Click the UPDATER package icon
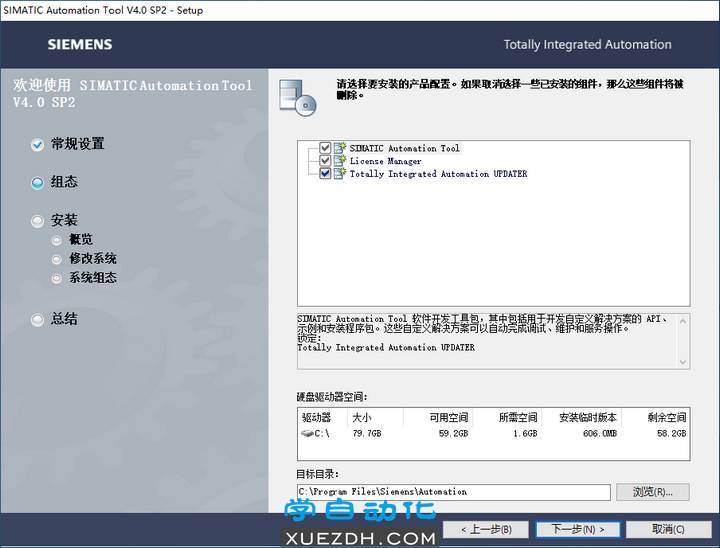 coord(340,174)
